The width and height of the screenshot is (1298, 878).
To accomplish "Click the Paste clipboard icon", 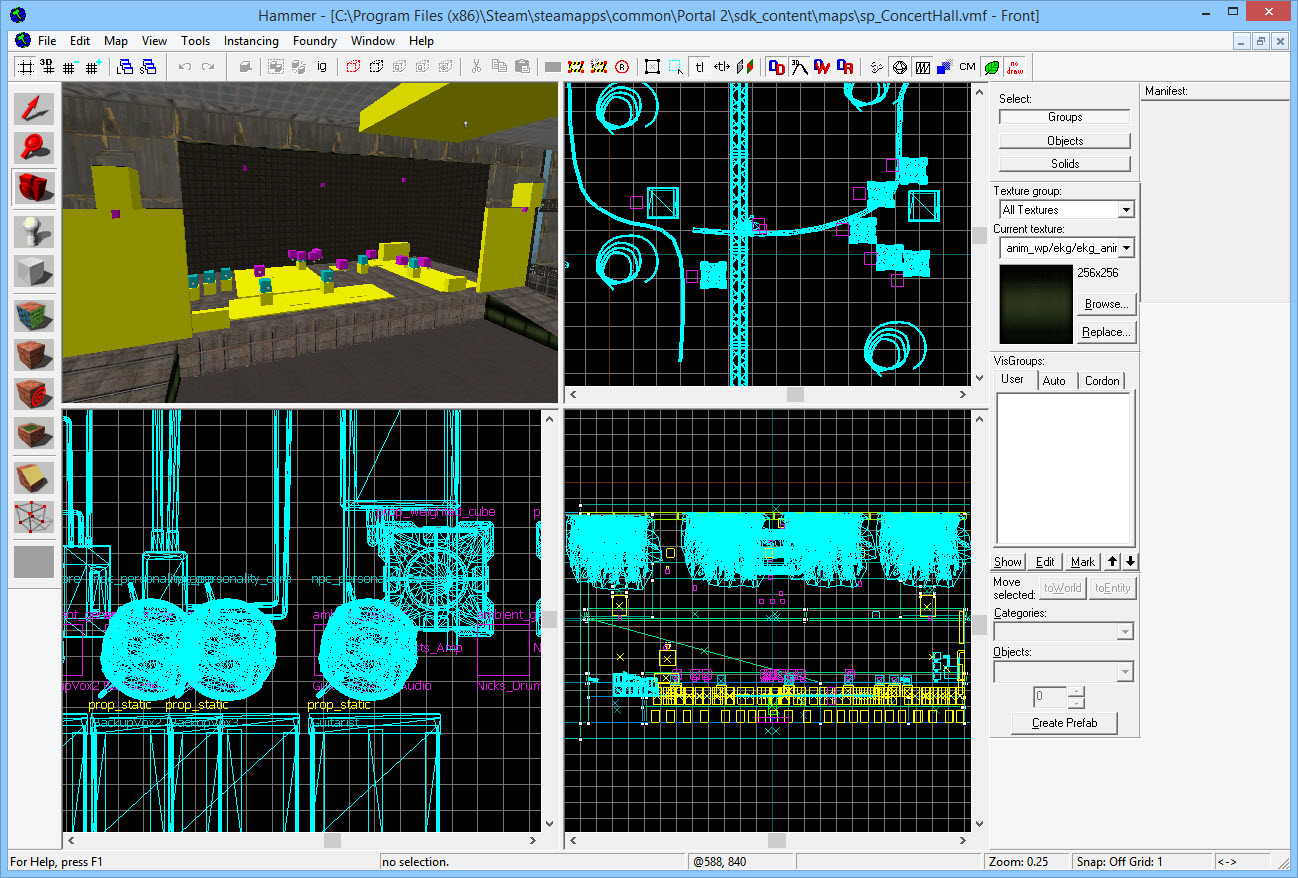I will (x=522, y=67).
